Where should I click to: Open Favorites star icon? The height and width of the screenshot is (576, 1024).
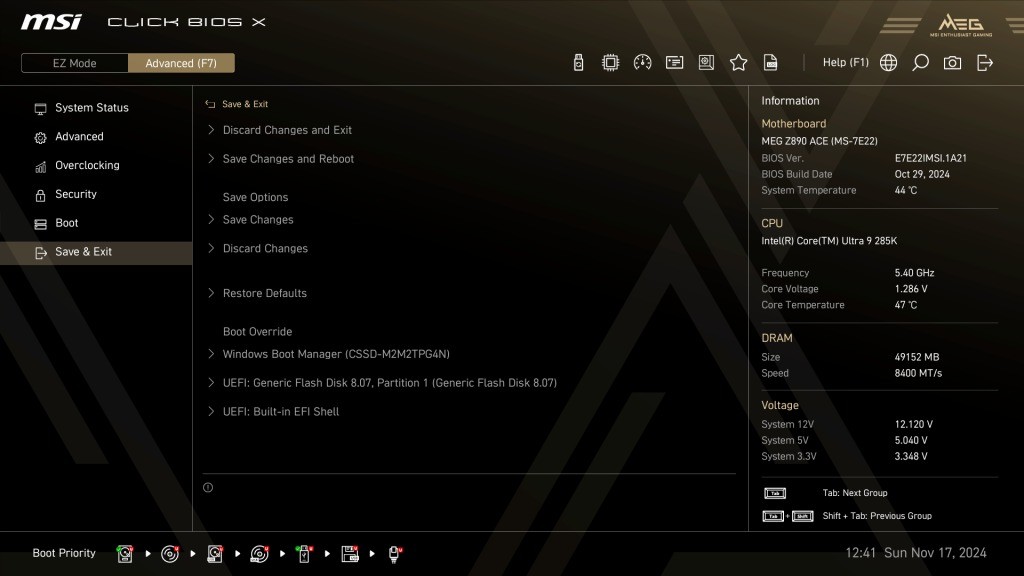(738, 63)
